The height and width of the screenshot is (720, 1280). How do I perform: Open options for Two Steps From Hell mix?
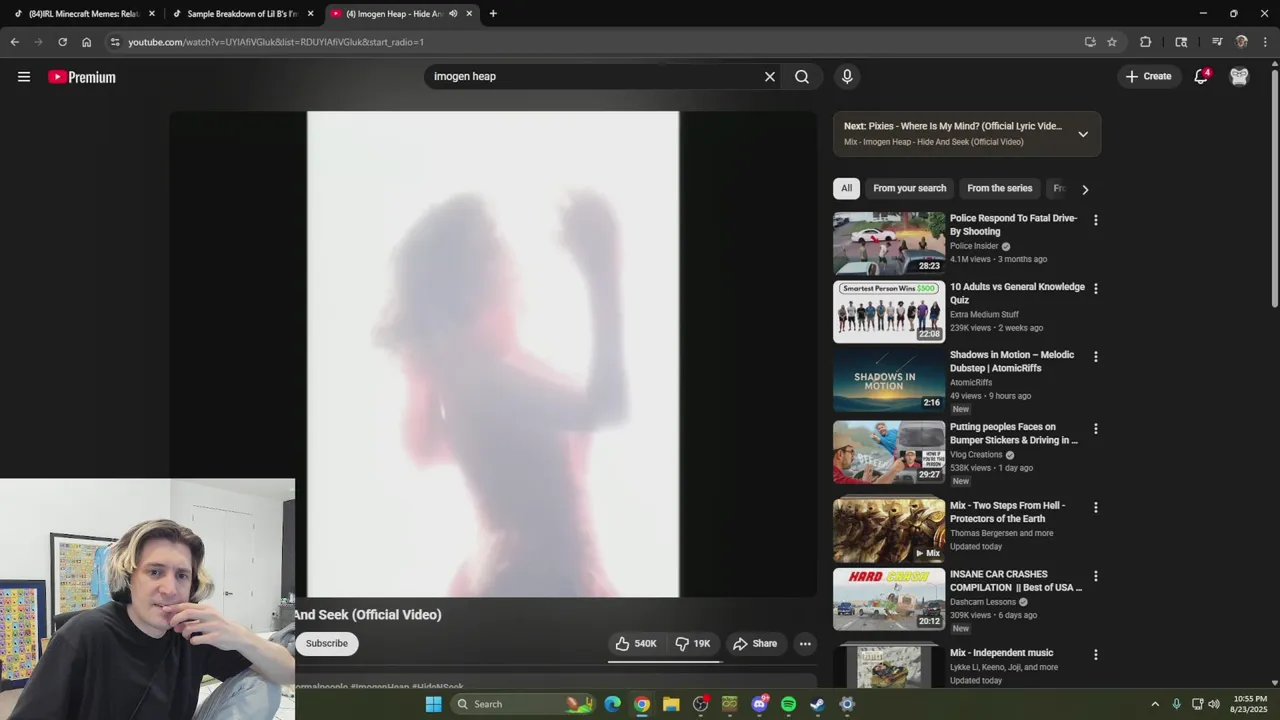(x=1096, y=508)
